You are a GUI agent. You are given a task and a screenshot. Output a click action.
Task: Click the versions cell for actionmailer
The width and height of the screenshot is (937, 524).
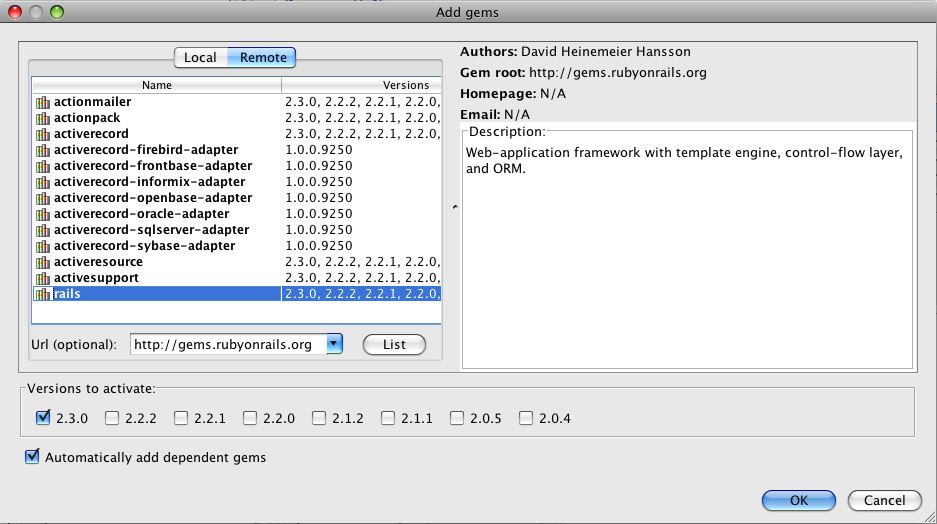click(x=362, y=102)
